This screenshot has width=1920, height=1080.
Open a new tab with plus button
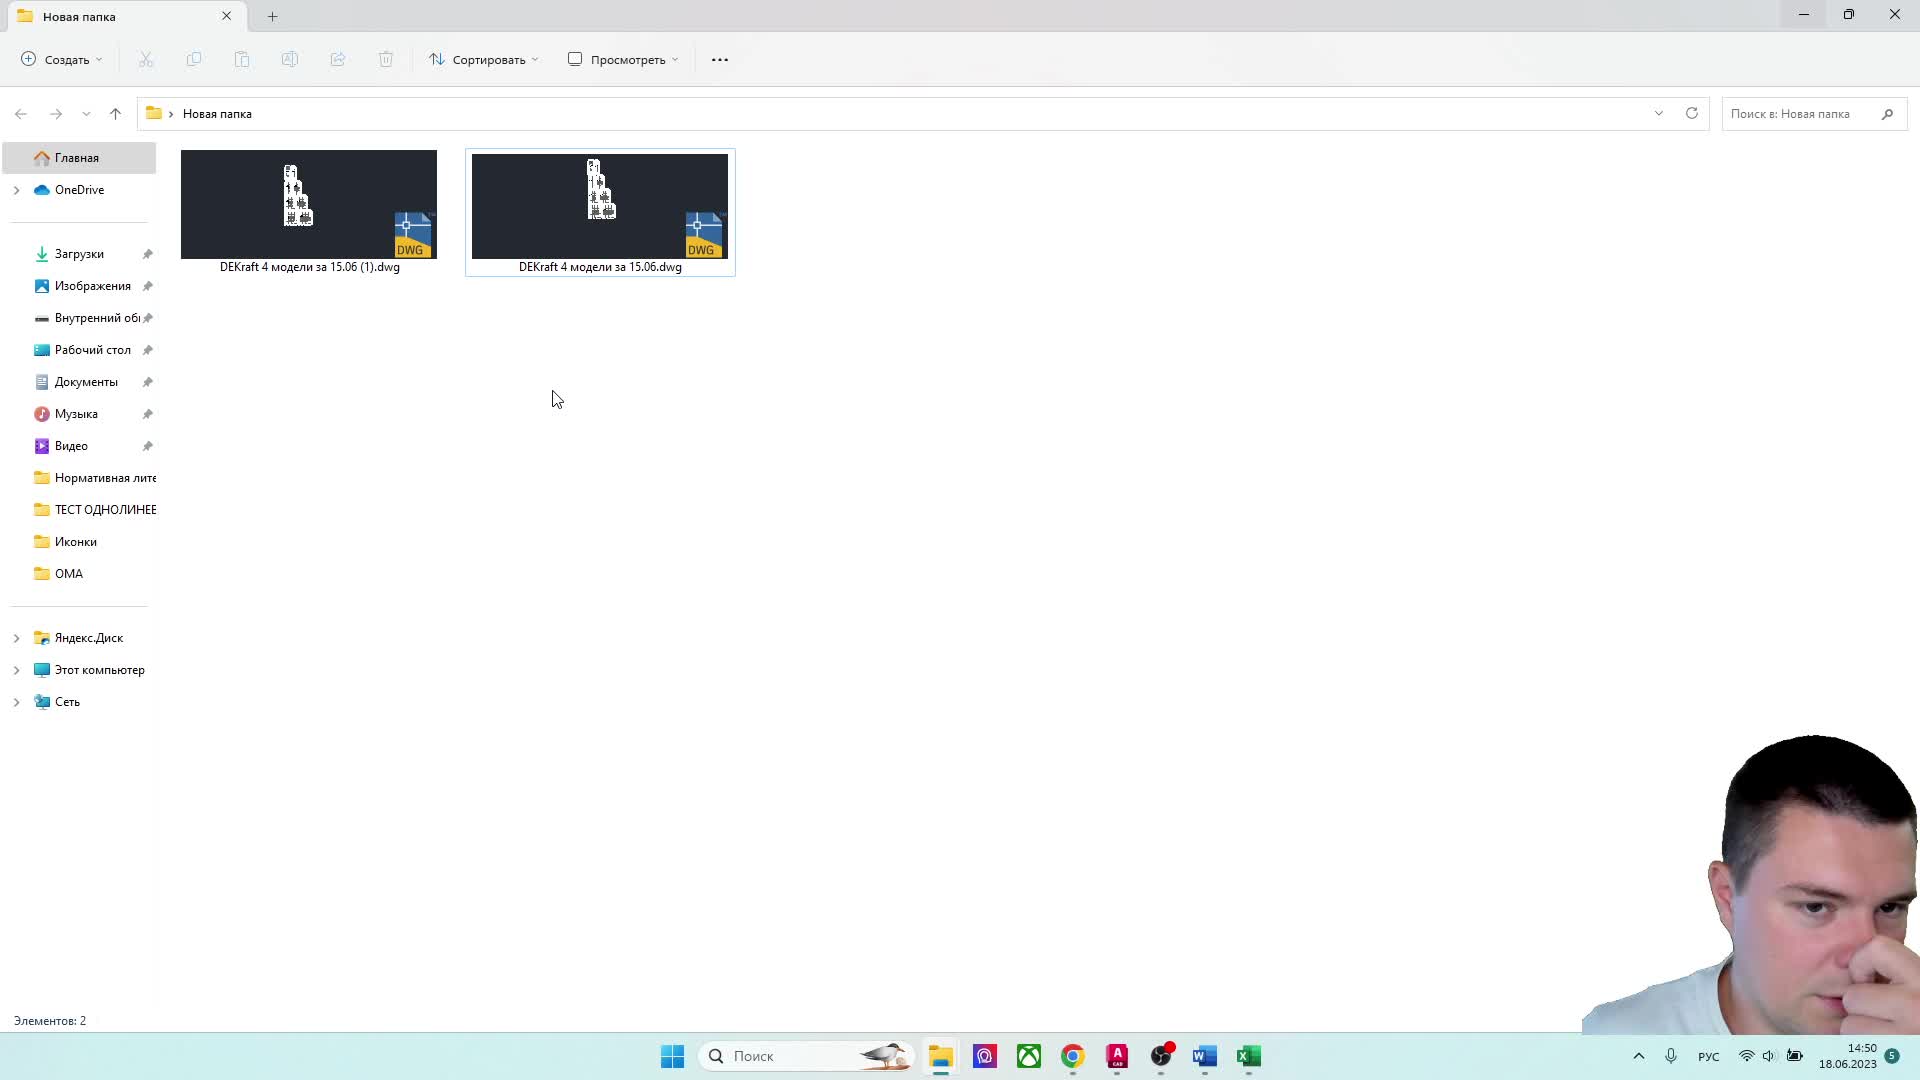272,16
